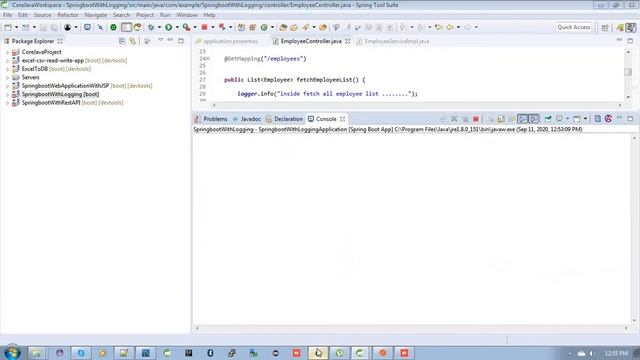This screenshot has width=640, height=360.
Task: Click the Clear Console icon
Action: click(x=501, y=119)
